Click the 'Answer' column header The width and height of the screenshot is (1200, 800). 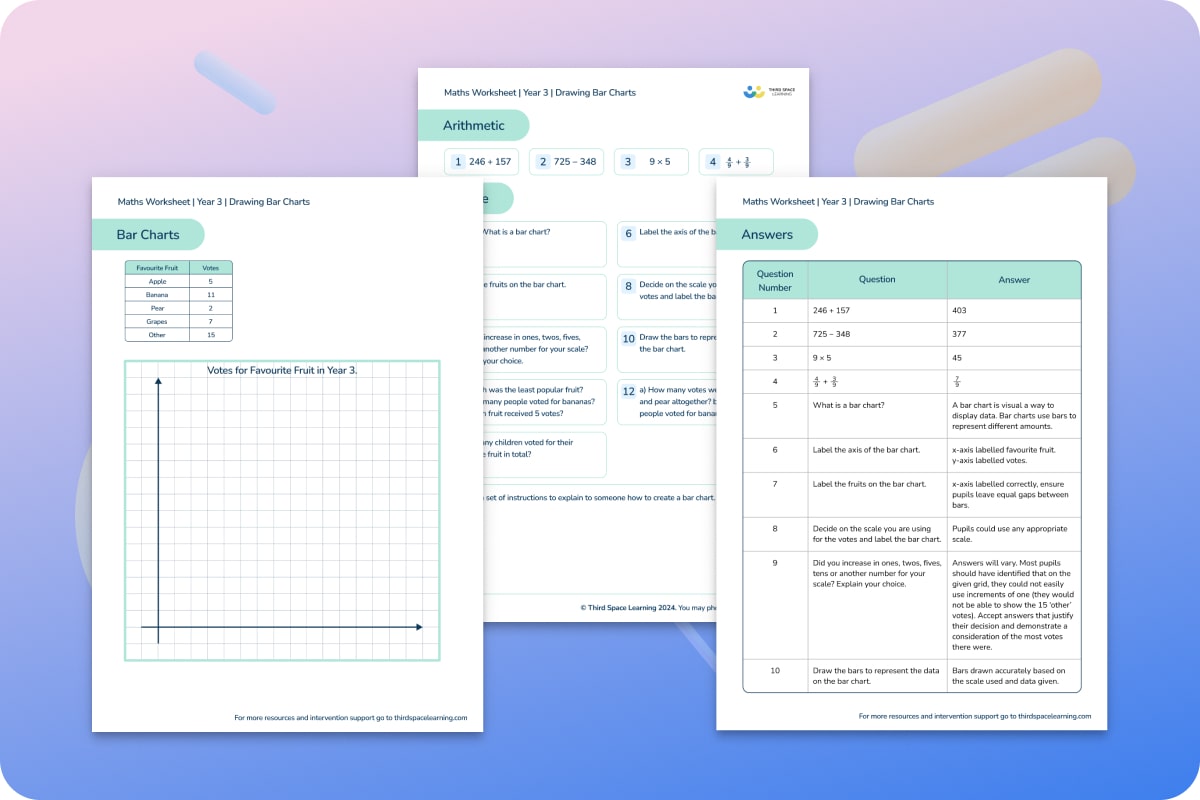(x=1014, y=280)
